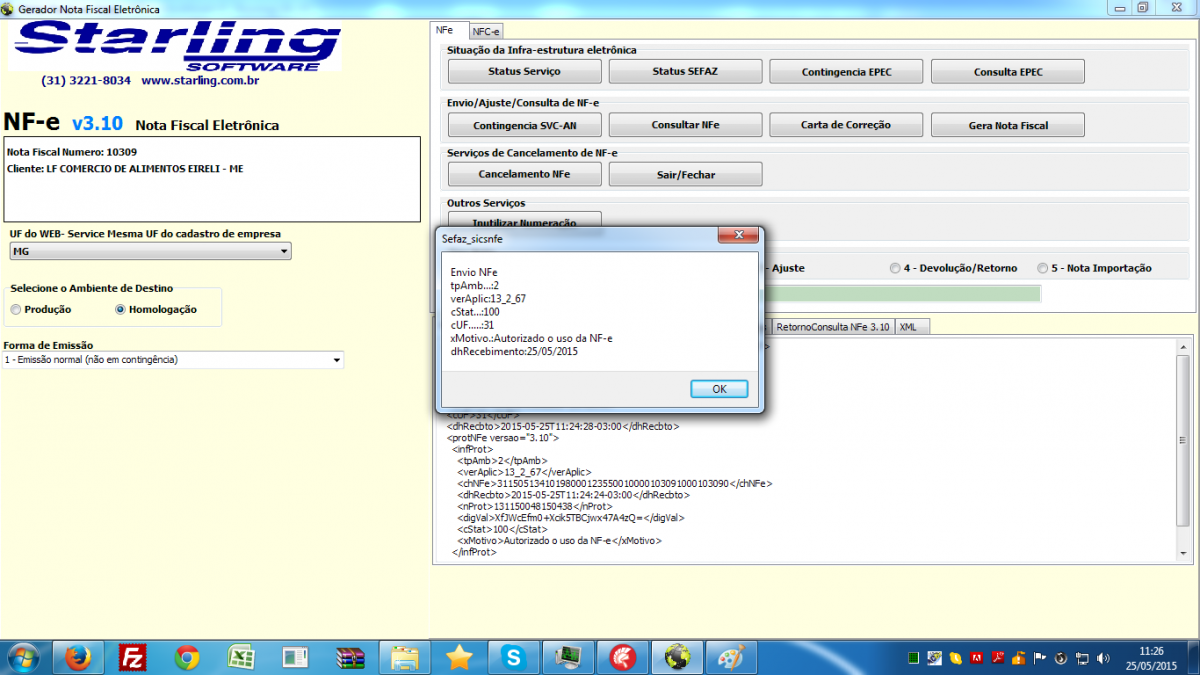Close the Sefaz_sicsnfe dialog
1200x675 pixels.
click(738, 236)
